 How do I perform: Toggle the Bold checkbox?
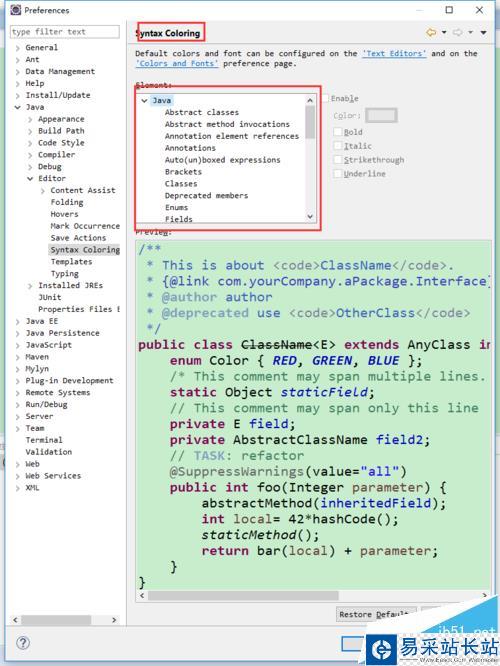click(x=338, y=132)
